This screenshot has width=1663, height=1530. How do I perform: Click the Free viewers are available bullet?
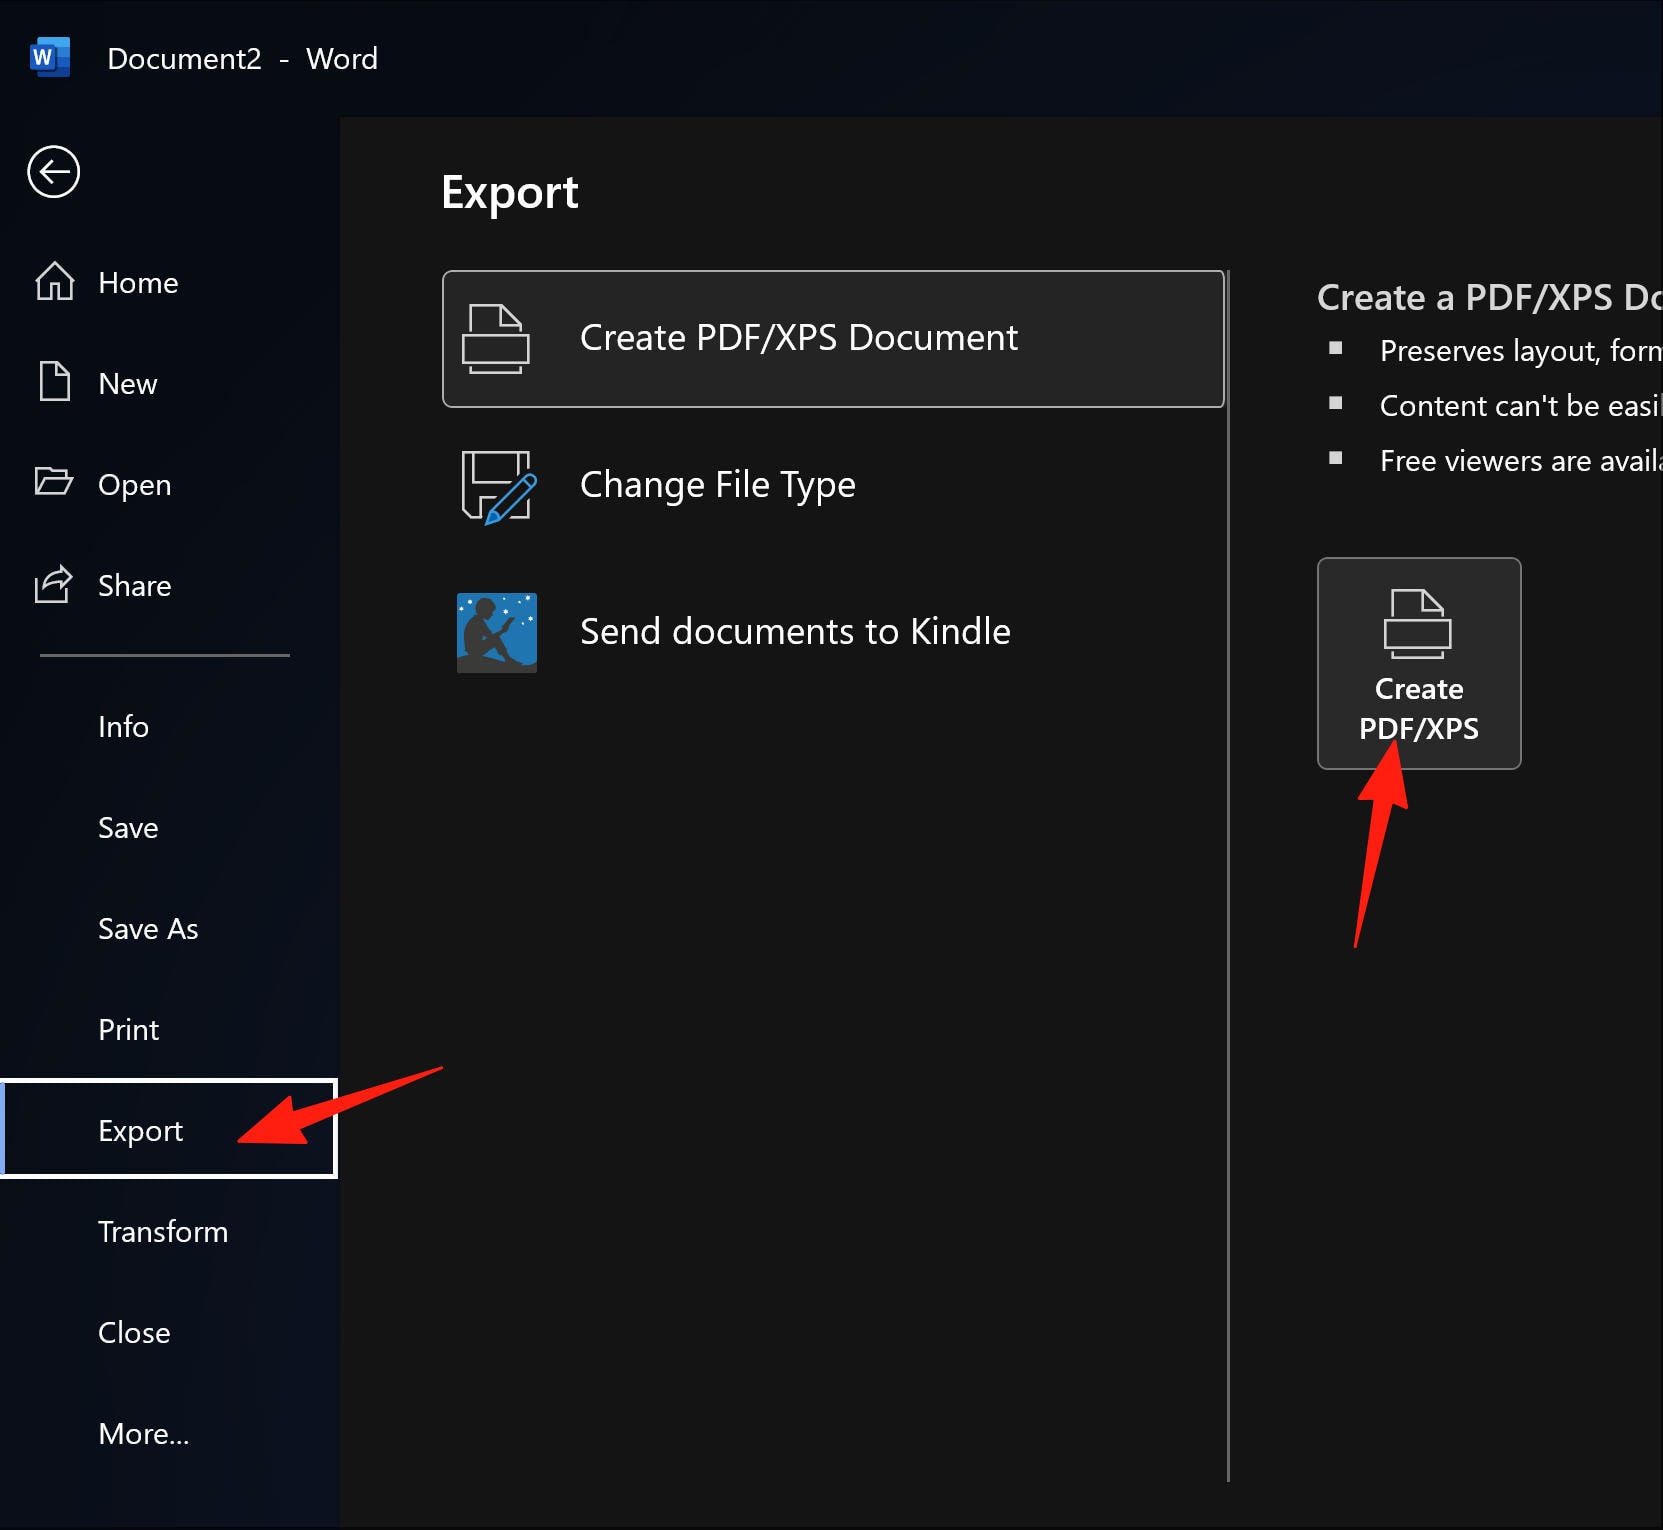1520,461
